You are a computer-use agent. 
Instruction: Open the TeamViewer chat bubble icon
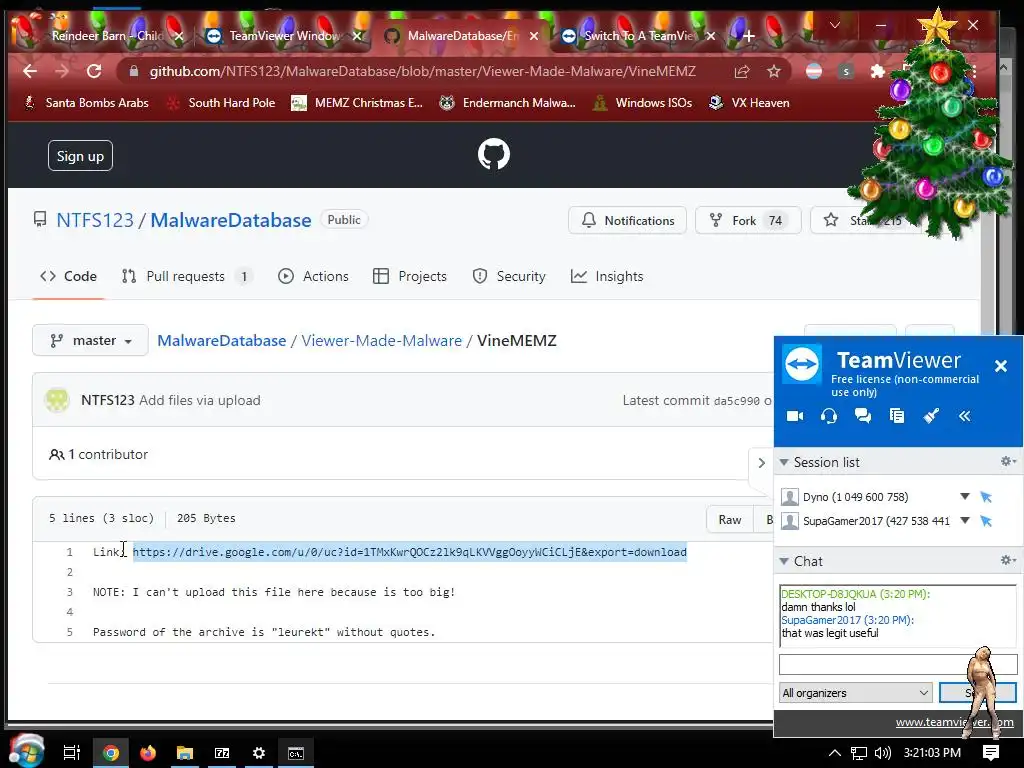pos(863,416)
